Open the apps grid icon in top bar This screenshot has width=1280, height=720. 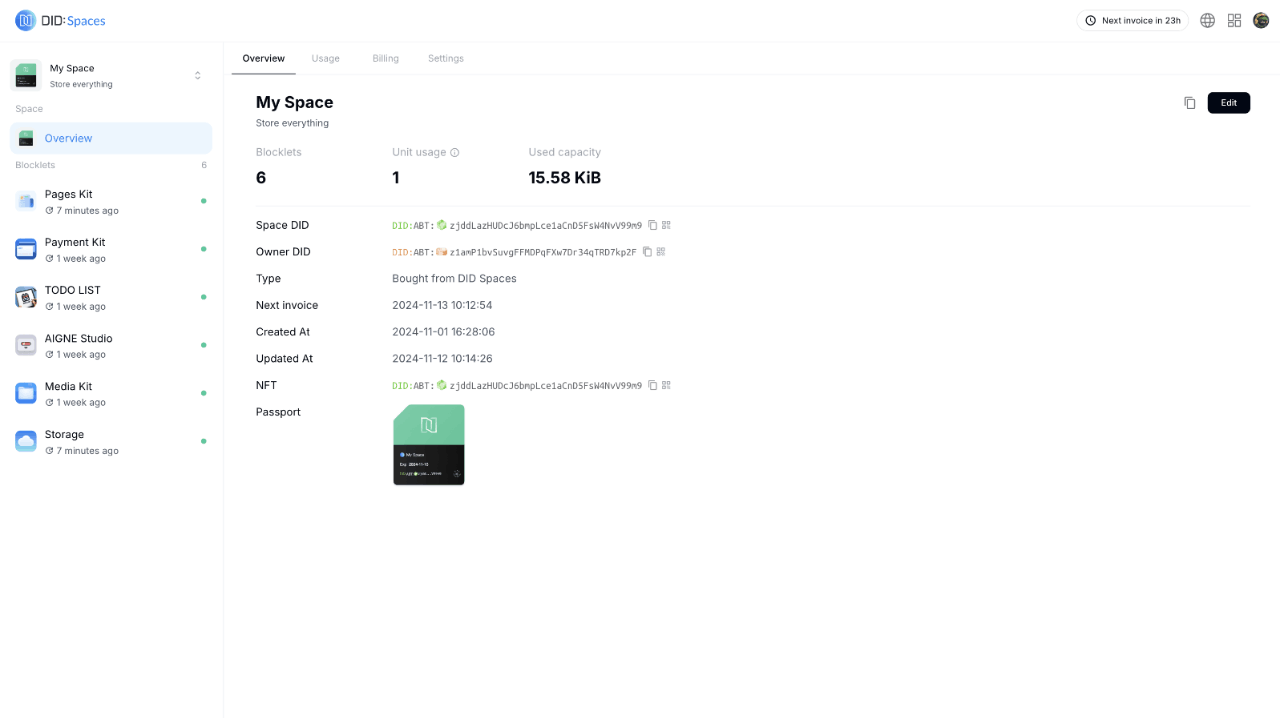tap(1234, 20)
